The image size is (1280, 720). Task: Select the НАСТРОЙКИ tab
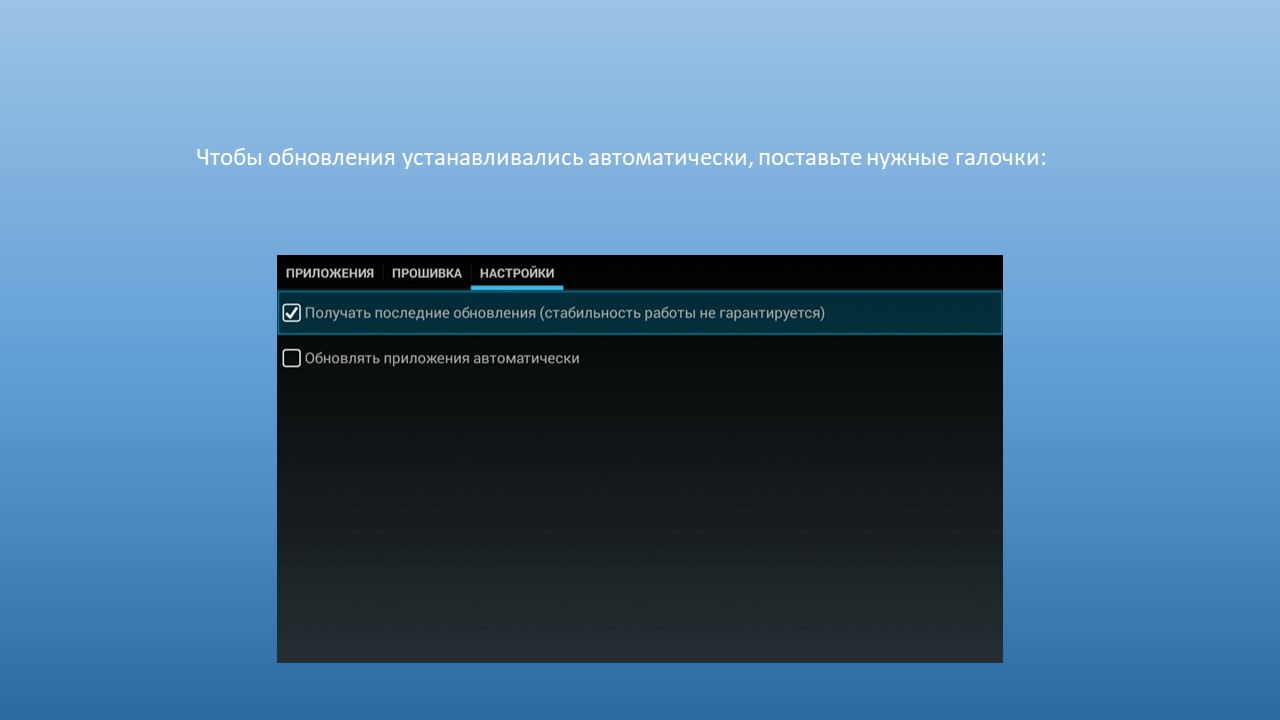pyautogui.click(x=517, y=273)
